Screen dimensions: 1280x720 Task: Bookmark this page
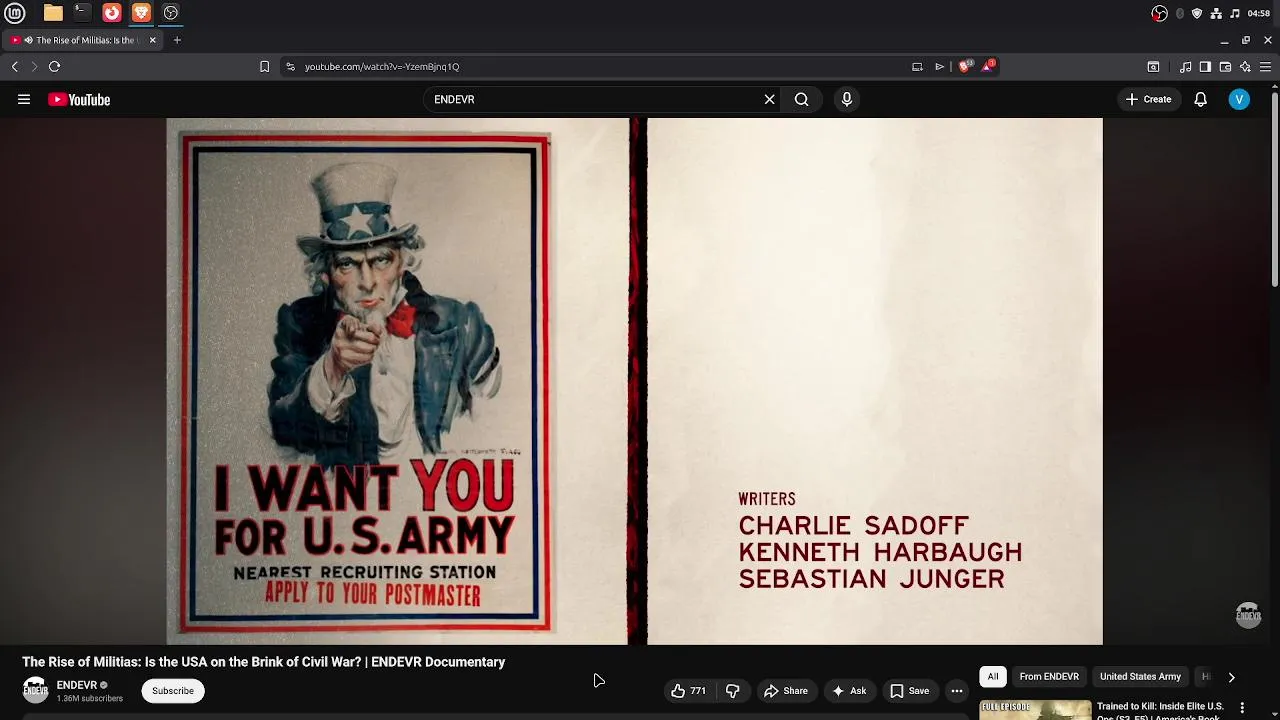point(264,67)
